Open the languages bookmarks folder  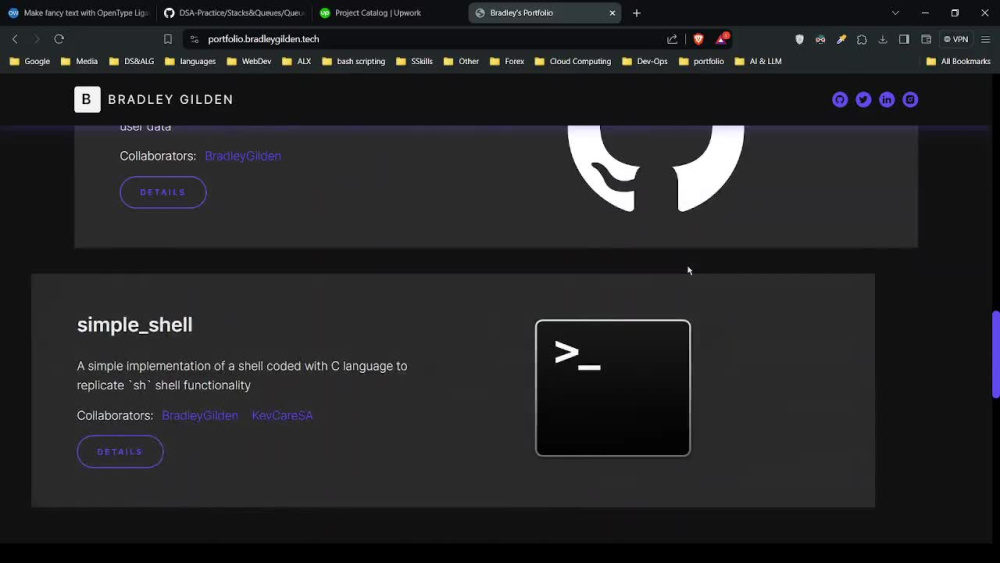pos(190,61)
